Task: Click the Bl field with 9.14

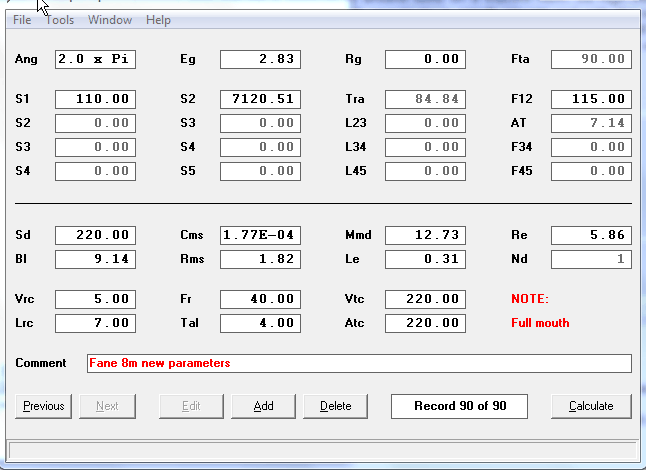Action: (x=95, y=259)
